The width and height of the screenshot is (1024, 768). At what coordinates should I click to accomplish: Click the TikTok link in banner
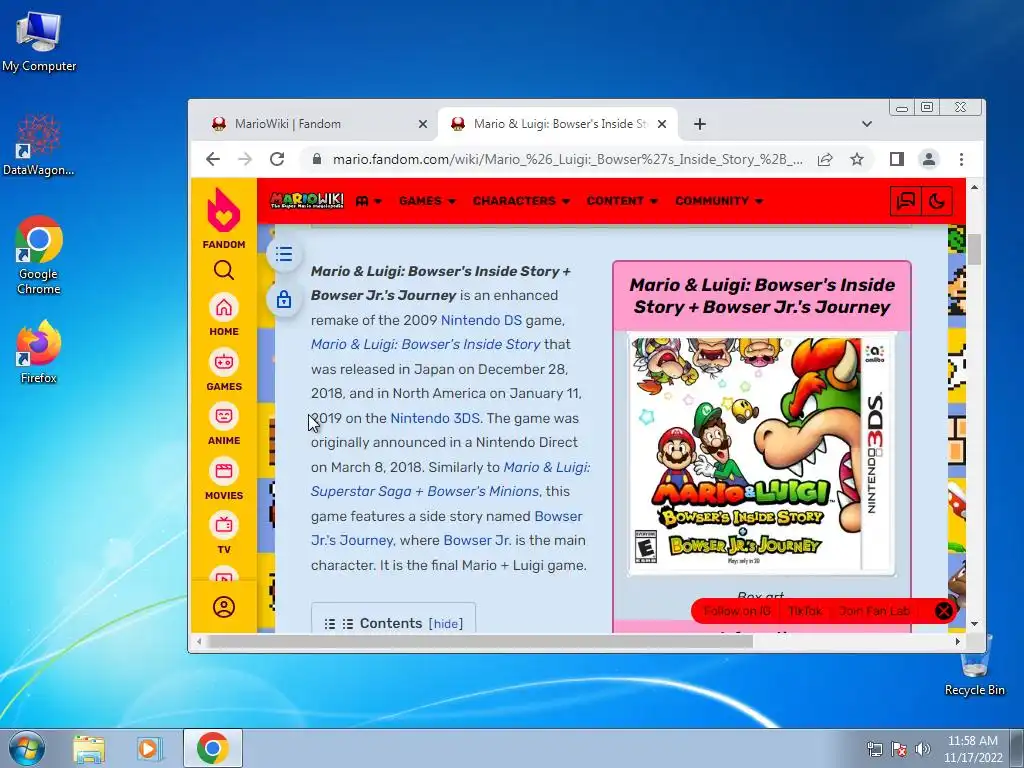(805, 611)
